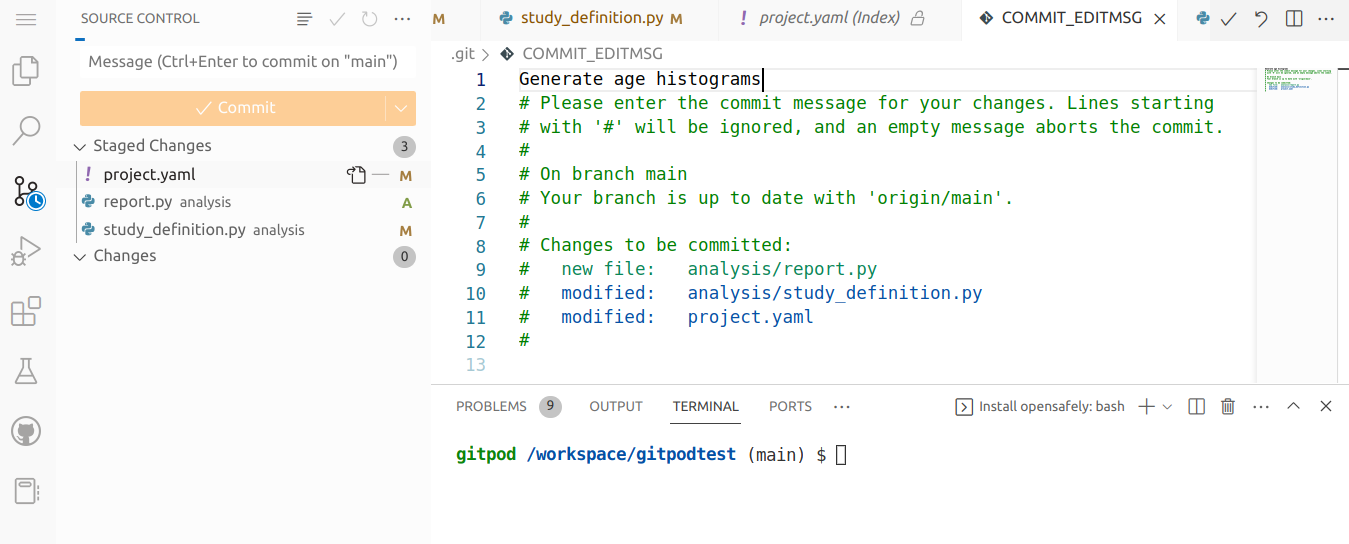Open Run and Debug view
The width and height of the screenshot is (1349, 544).
pos(26,251)
